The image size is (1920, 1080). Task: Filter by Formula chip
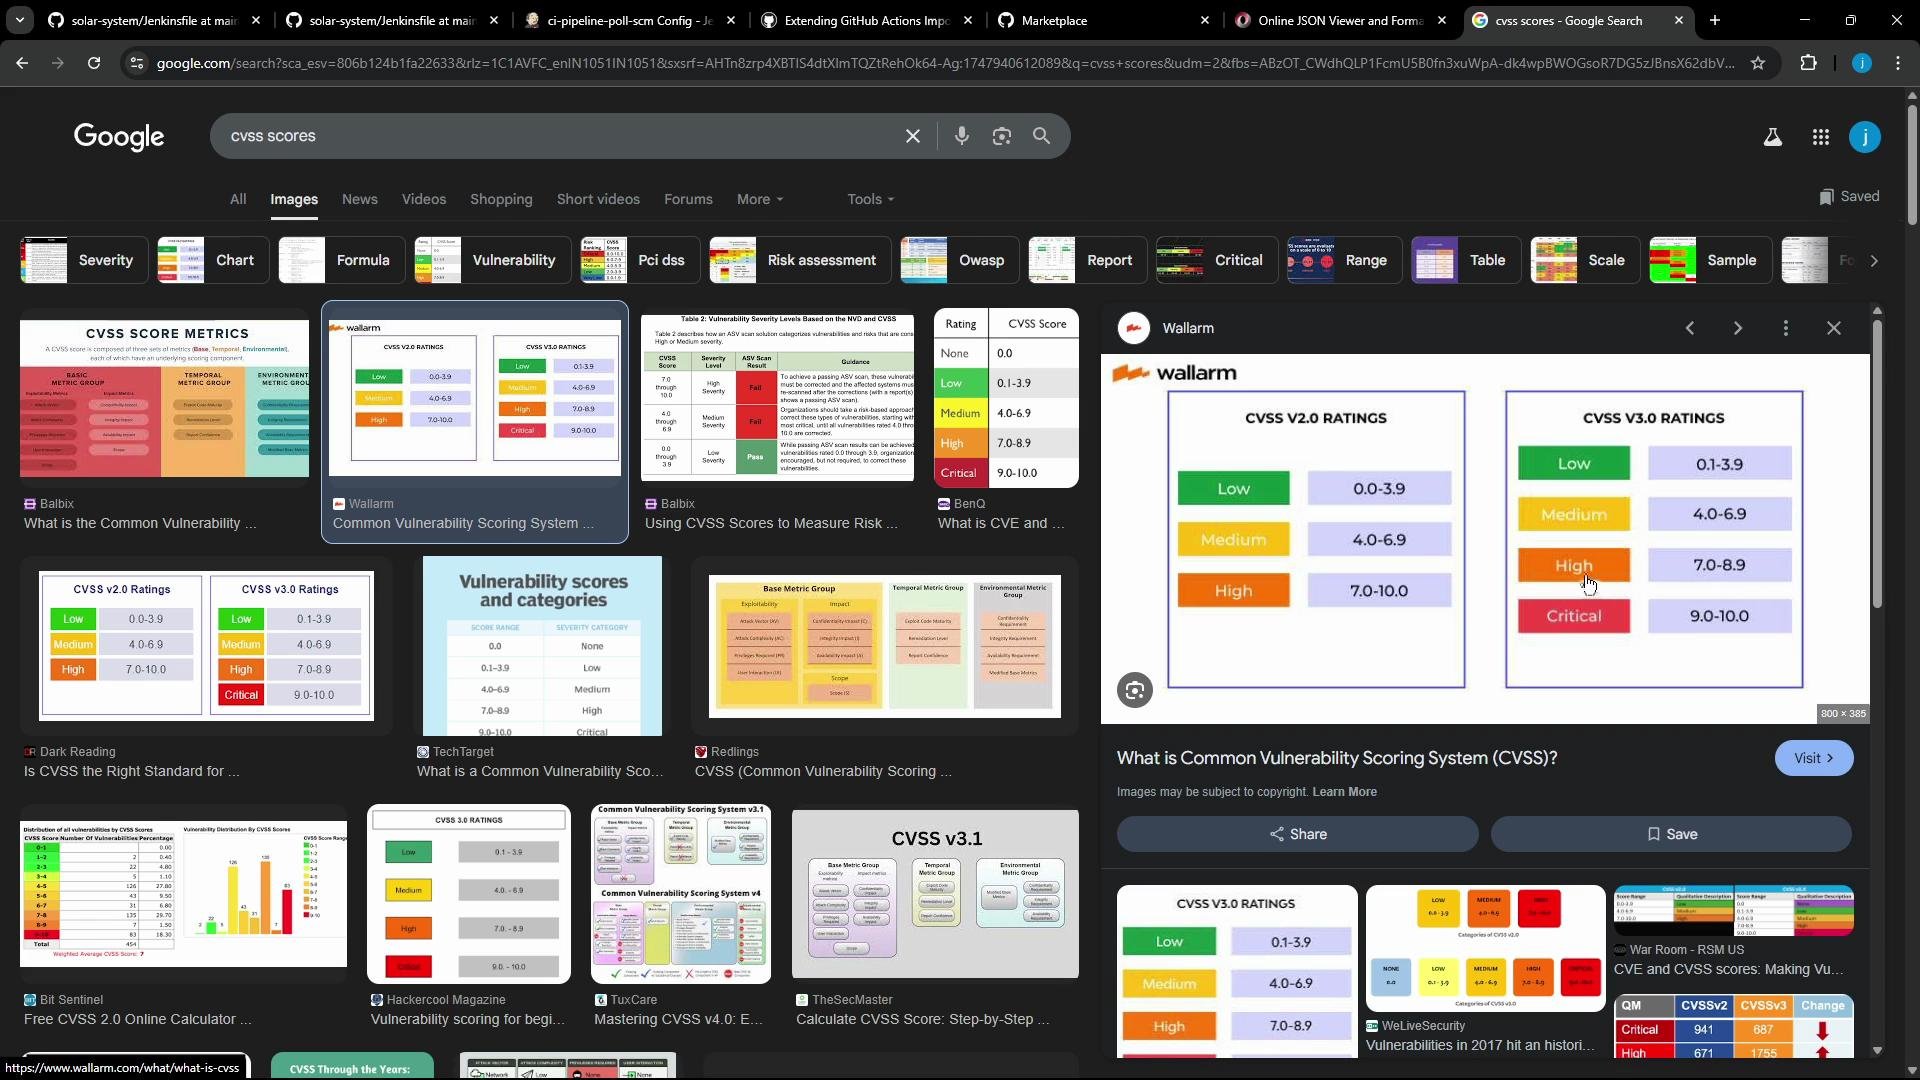click(342, 260)
